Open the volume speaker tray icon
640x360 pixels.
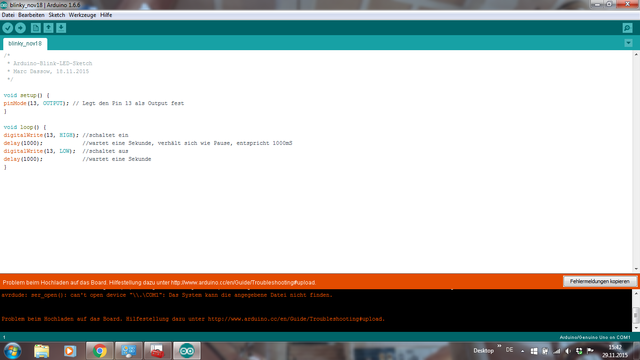pyautogui.click(x=568, y=351)
